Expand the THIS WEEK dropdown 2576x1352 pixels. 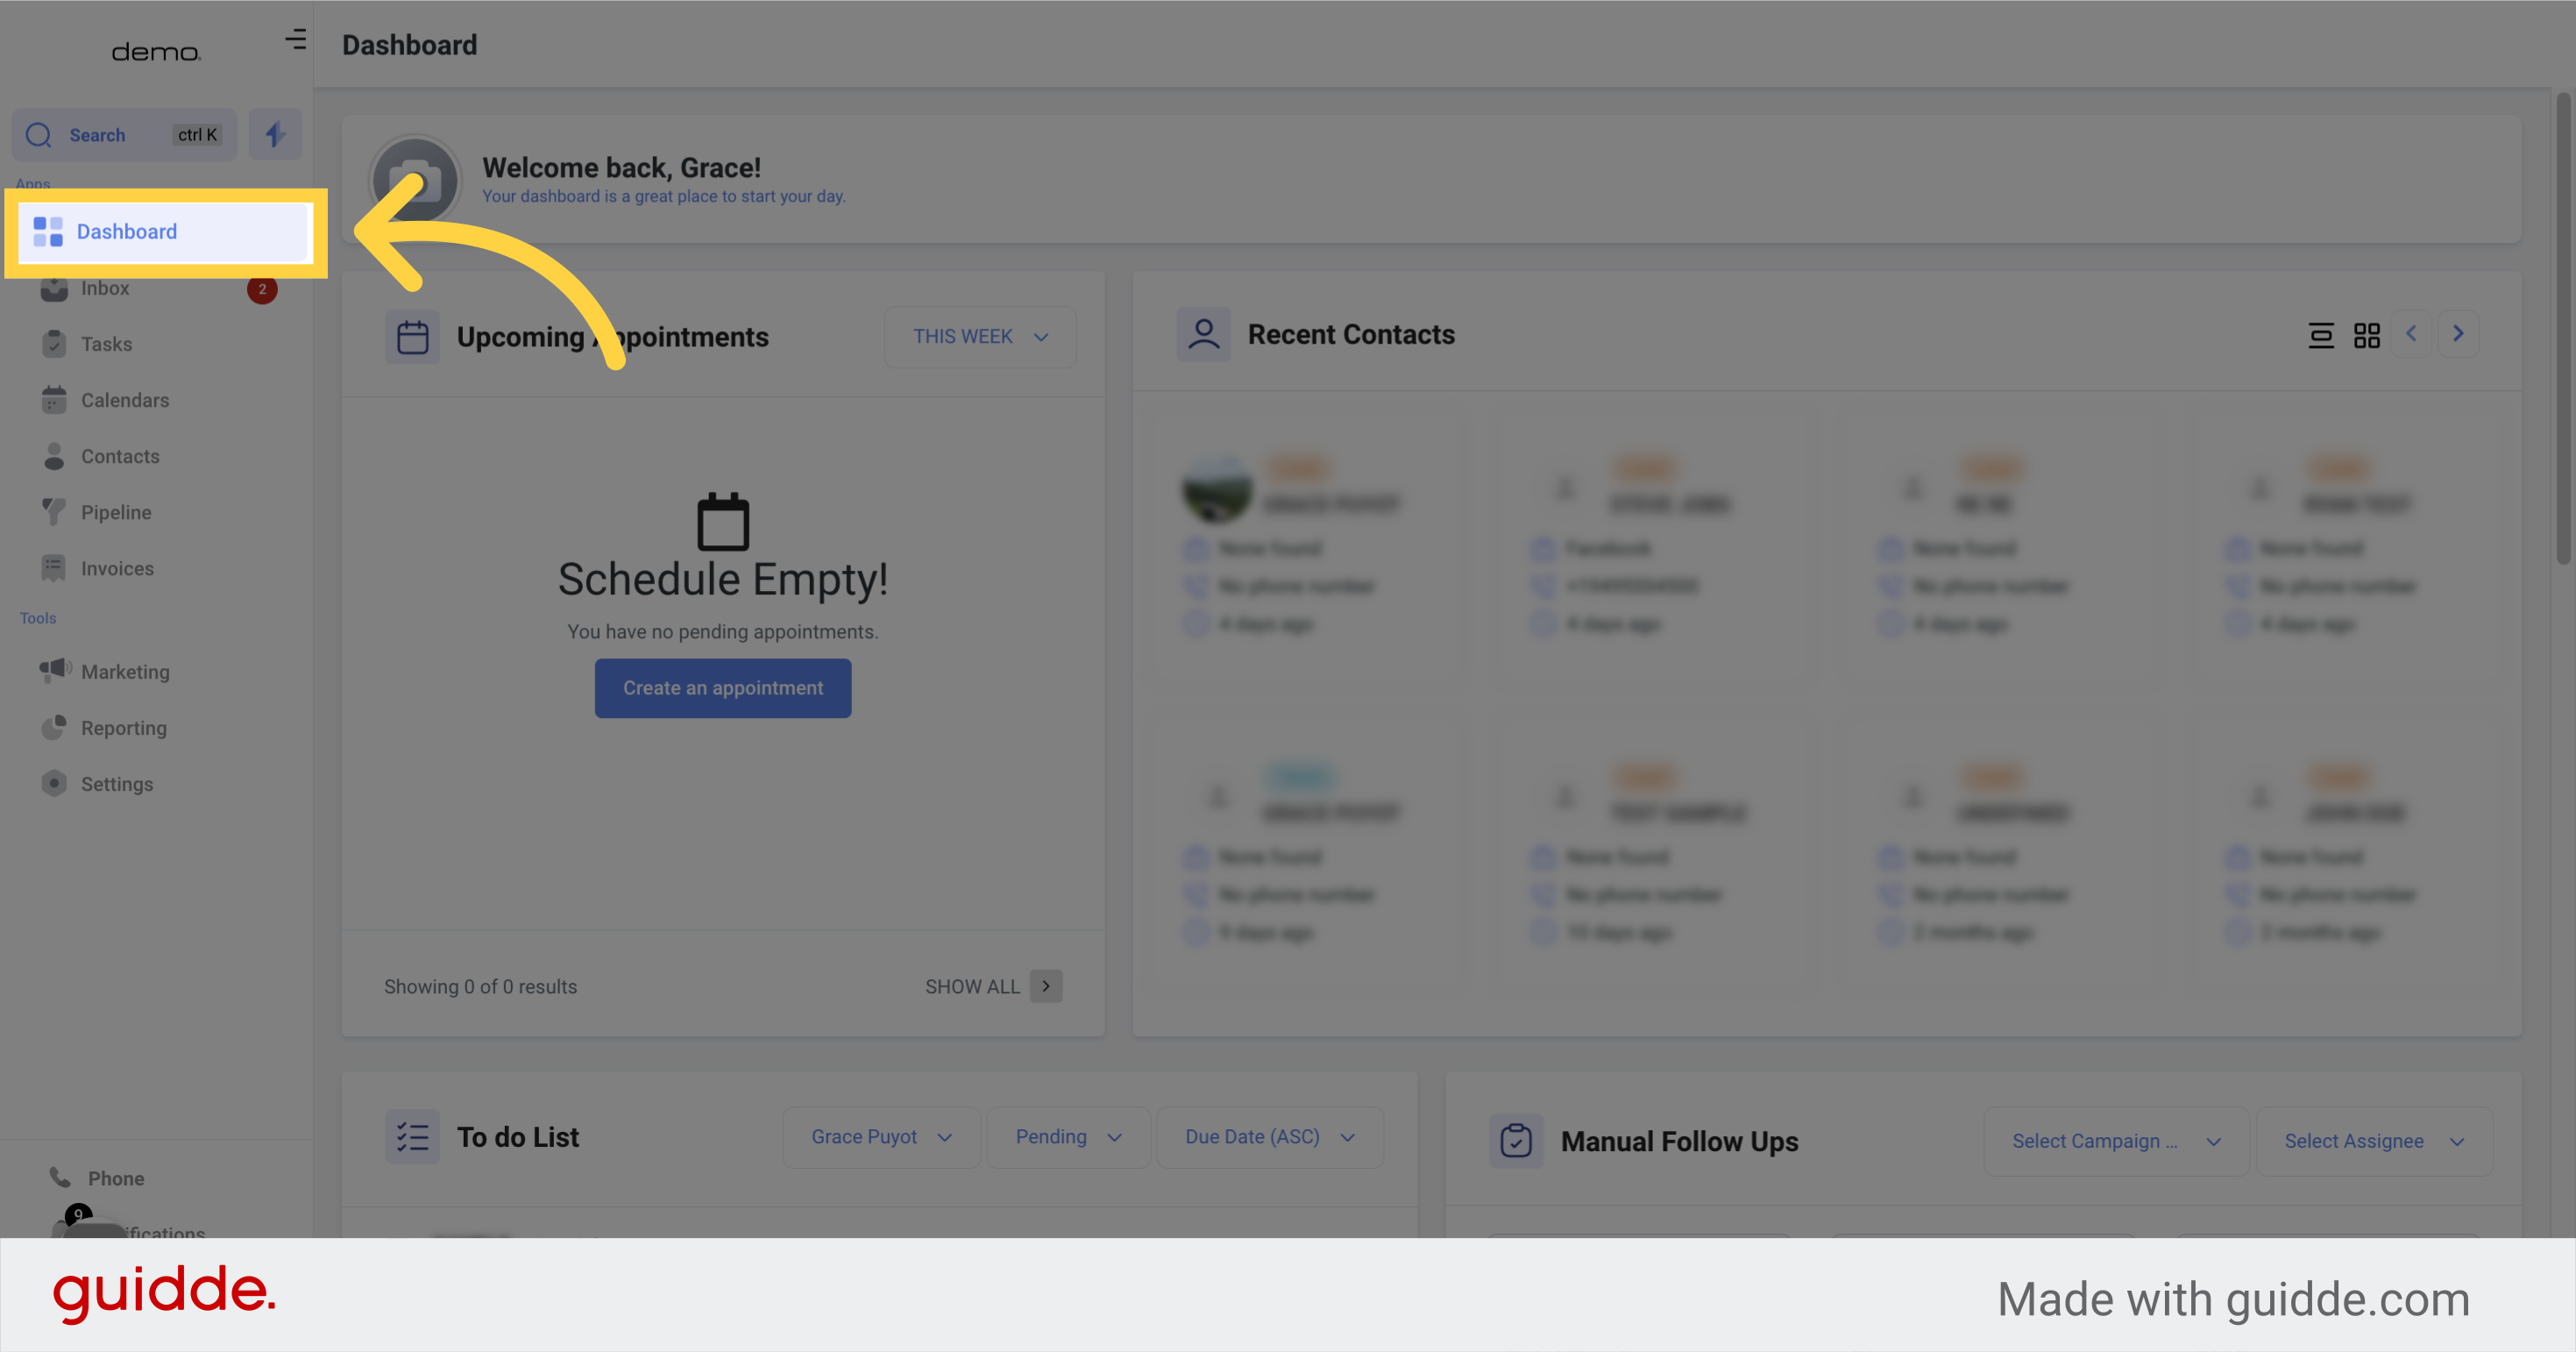[979, 337]
